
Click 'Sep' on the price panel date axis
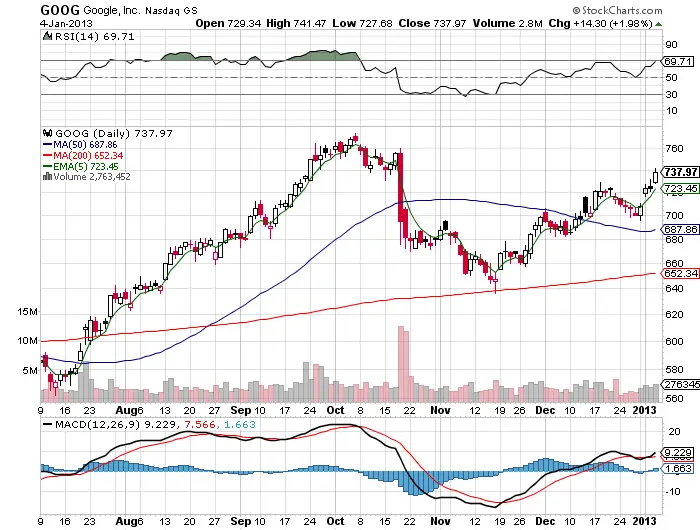tap(241, 410)
